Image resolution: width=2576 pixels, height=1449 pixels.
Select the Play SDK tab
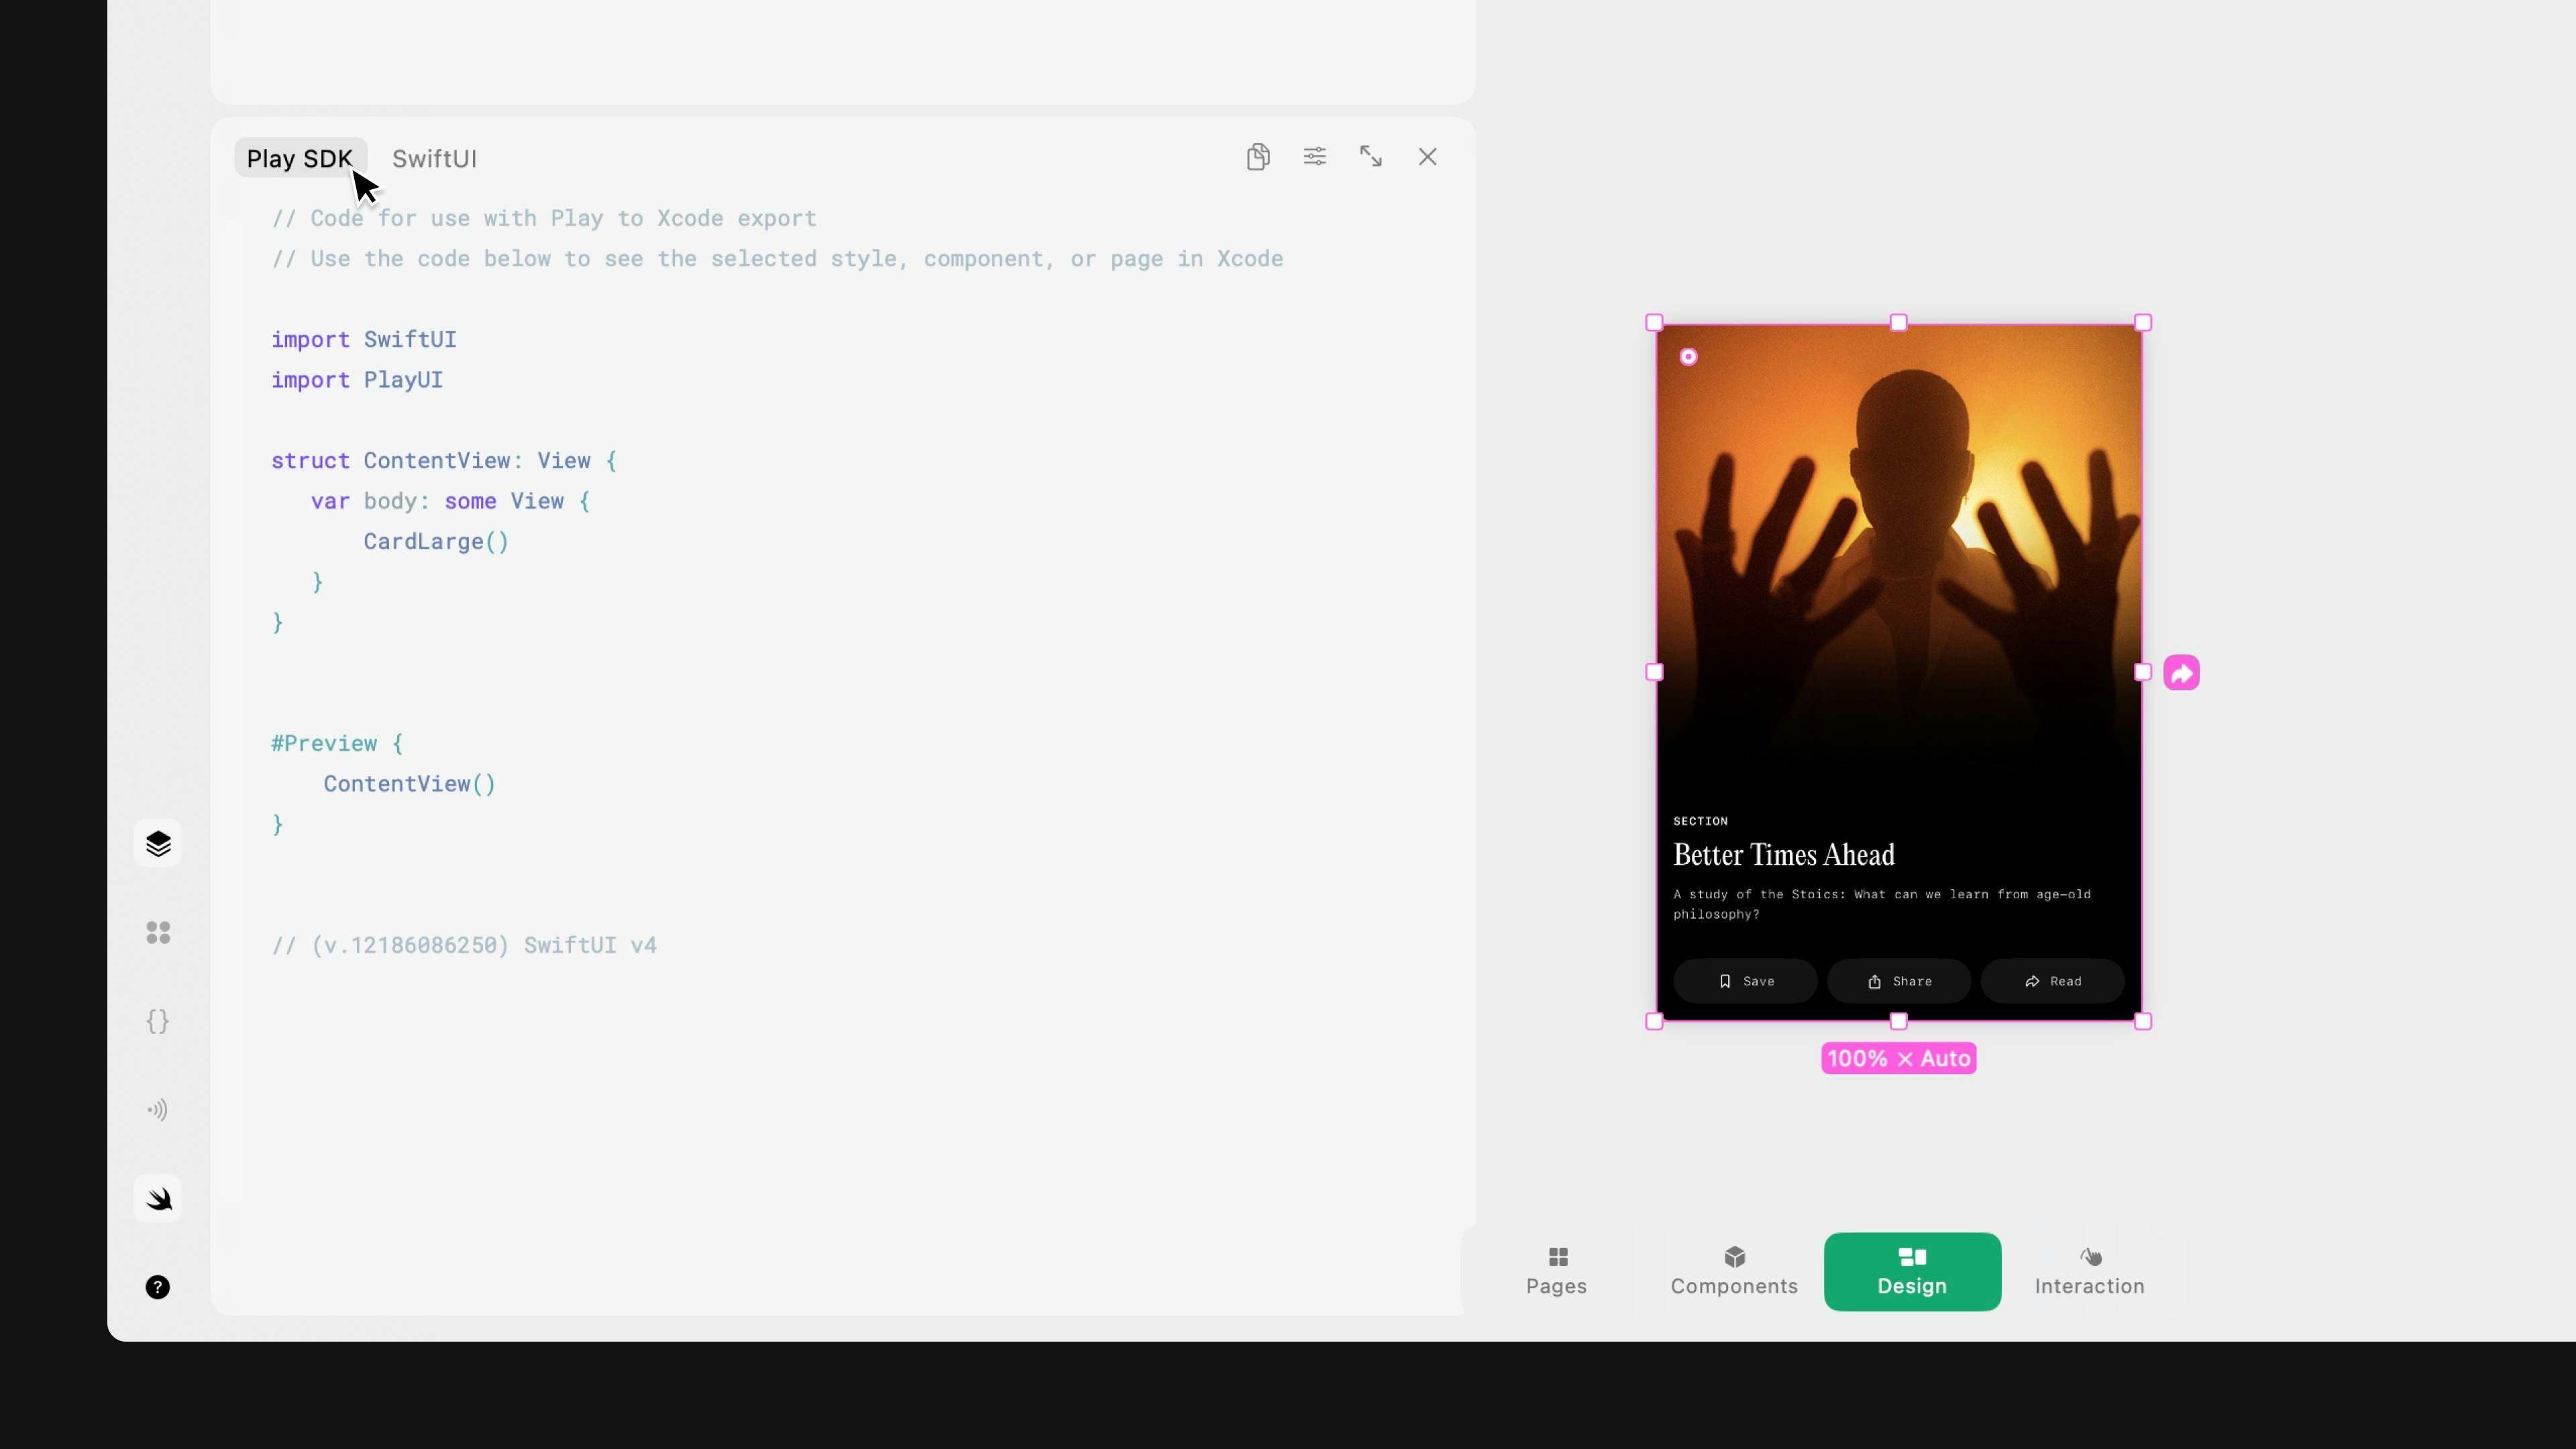[299, 159]
